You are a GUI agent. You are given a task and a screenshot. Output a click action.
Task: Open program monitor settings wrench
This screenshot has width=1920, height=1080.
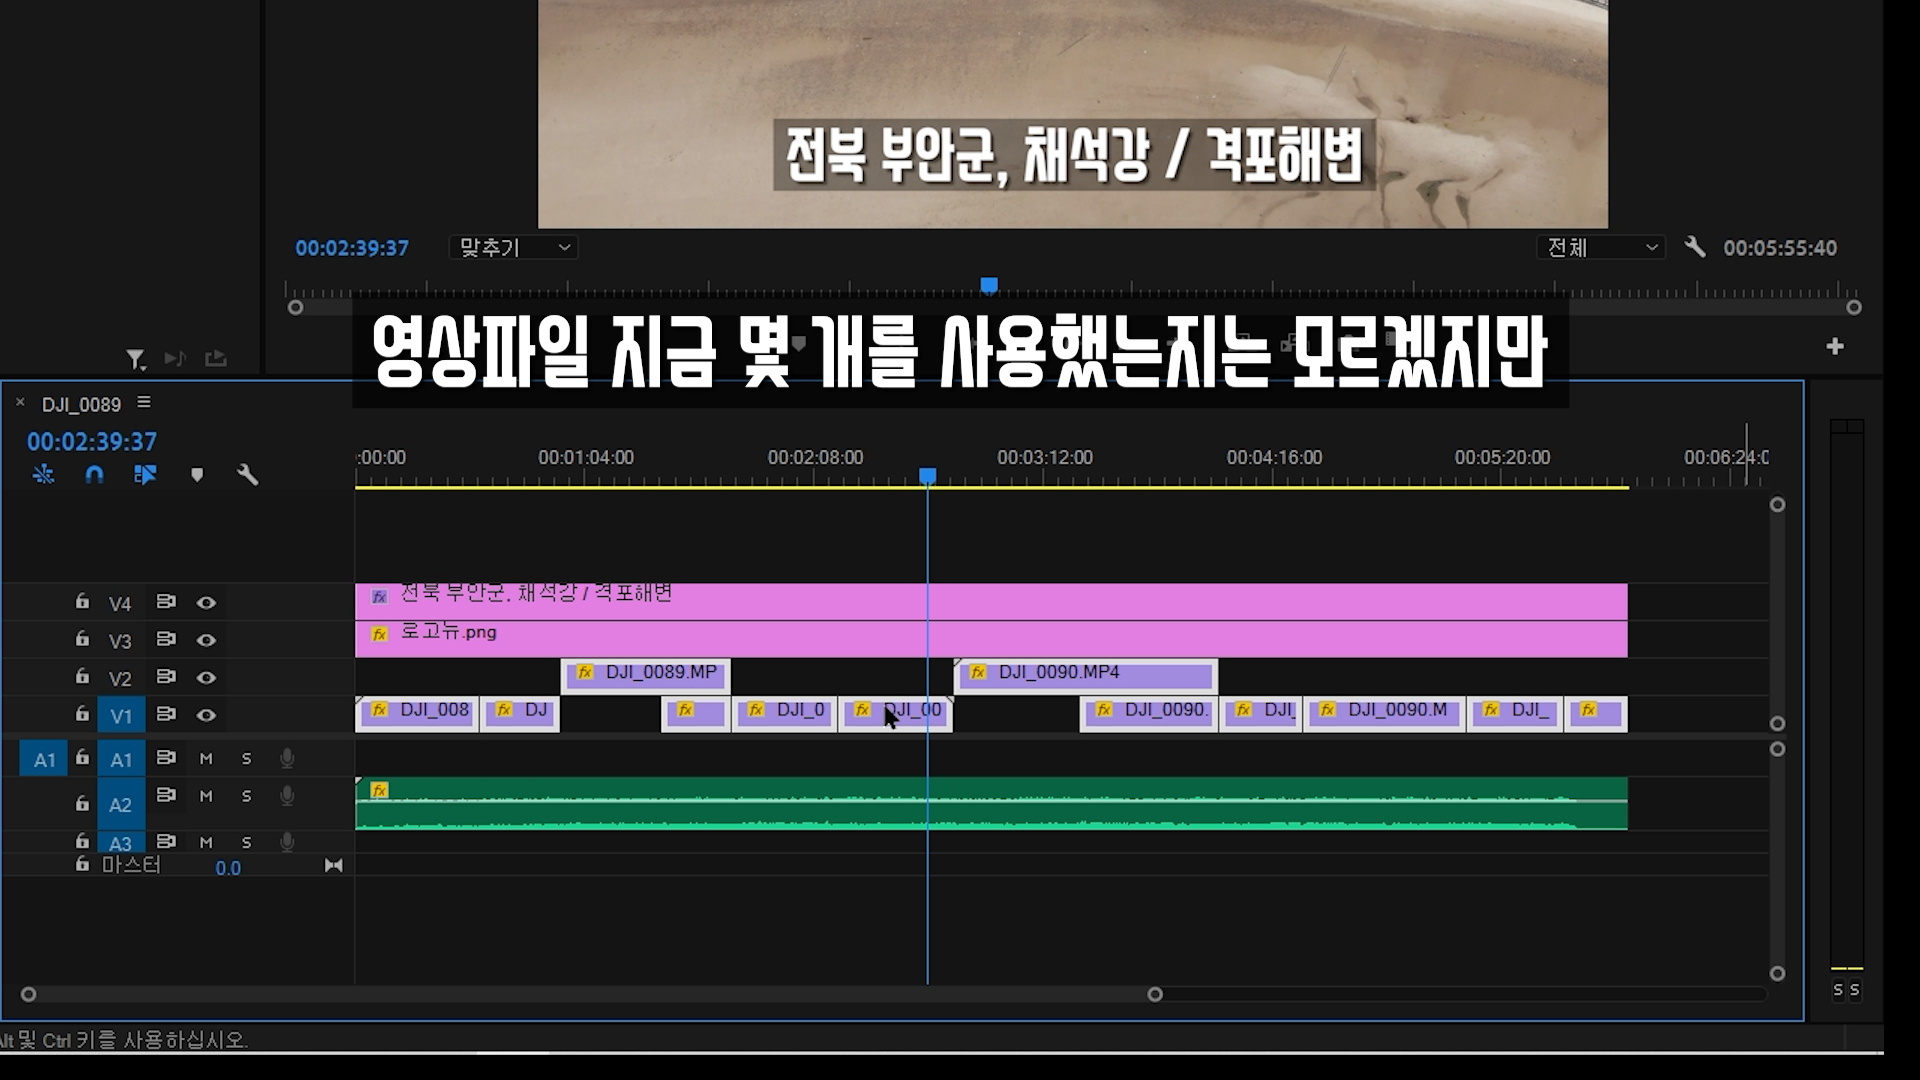coord(1695,247)
